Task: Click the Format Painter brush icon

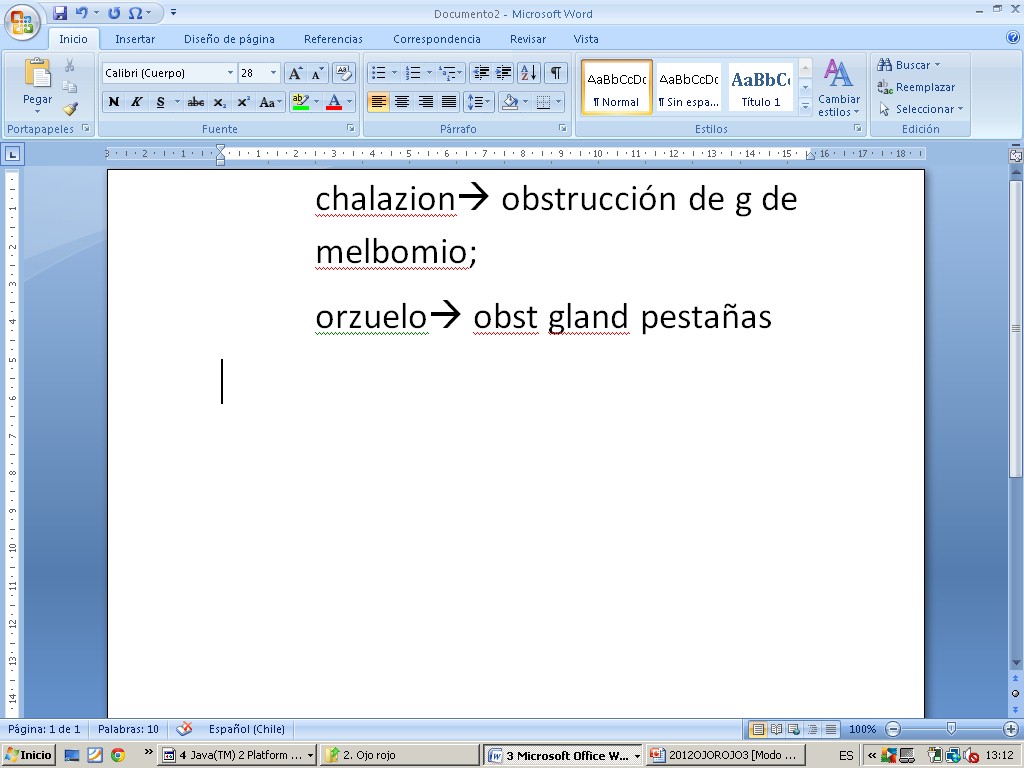Action: tap(70, 109)
